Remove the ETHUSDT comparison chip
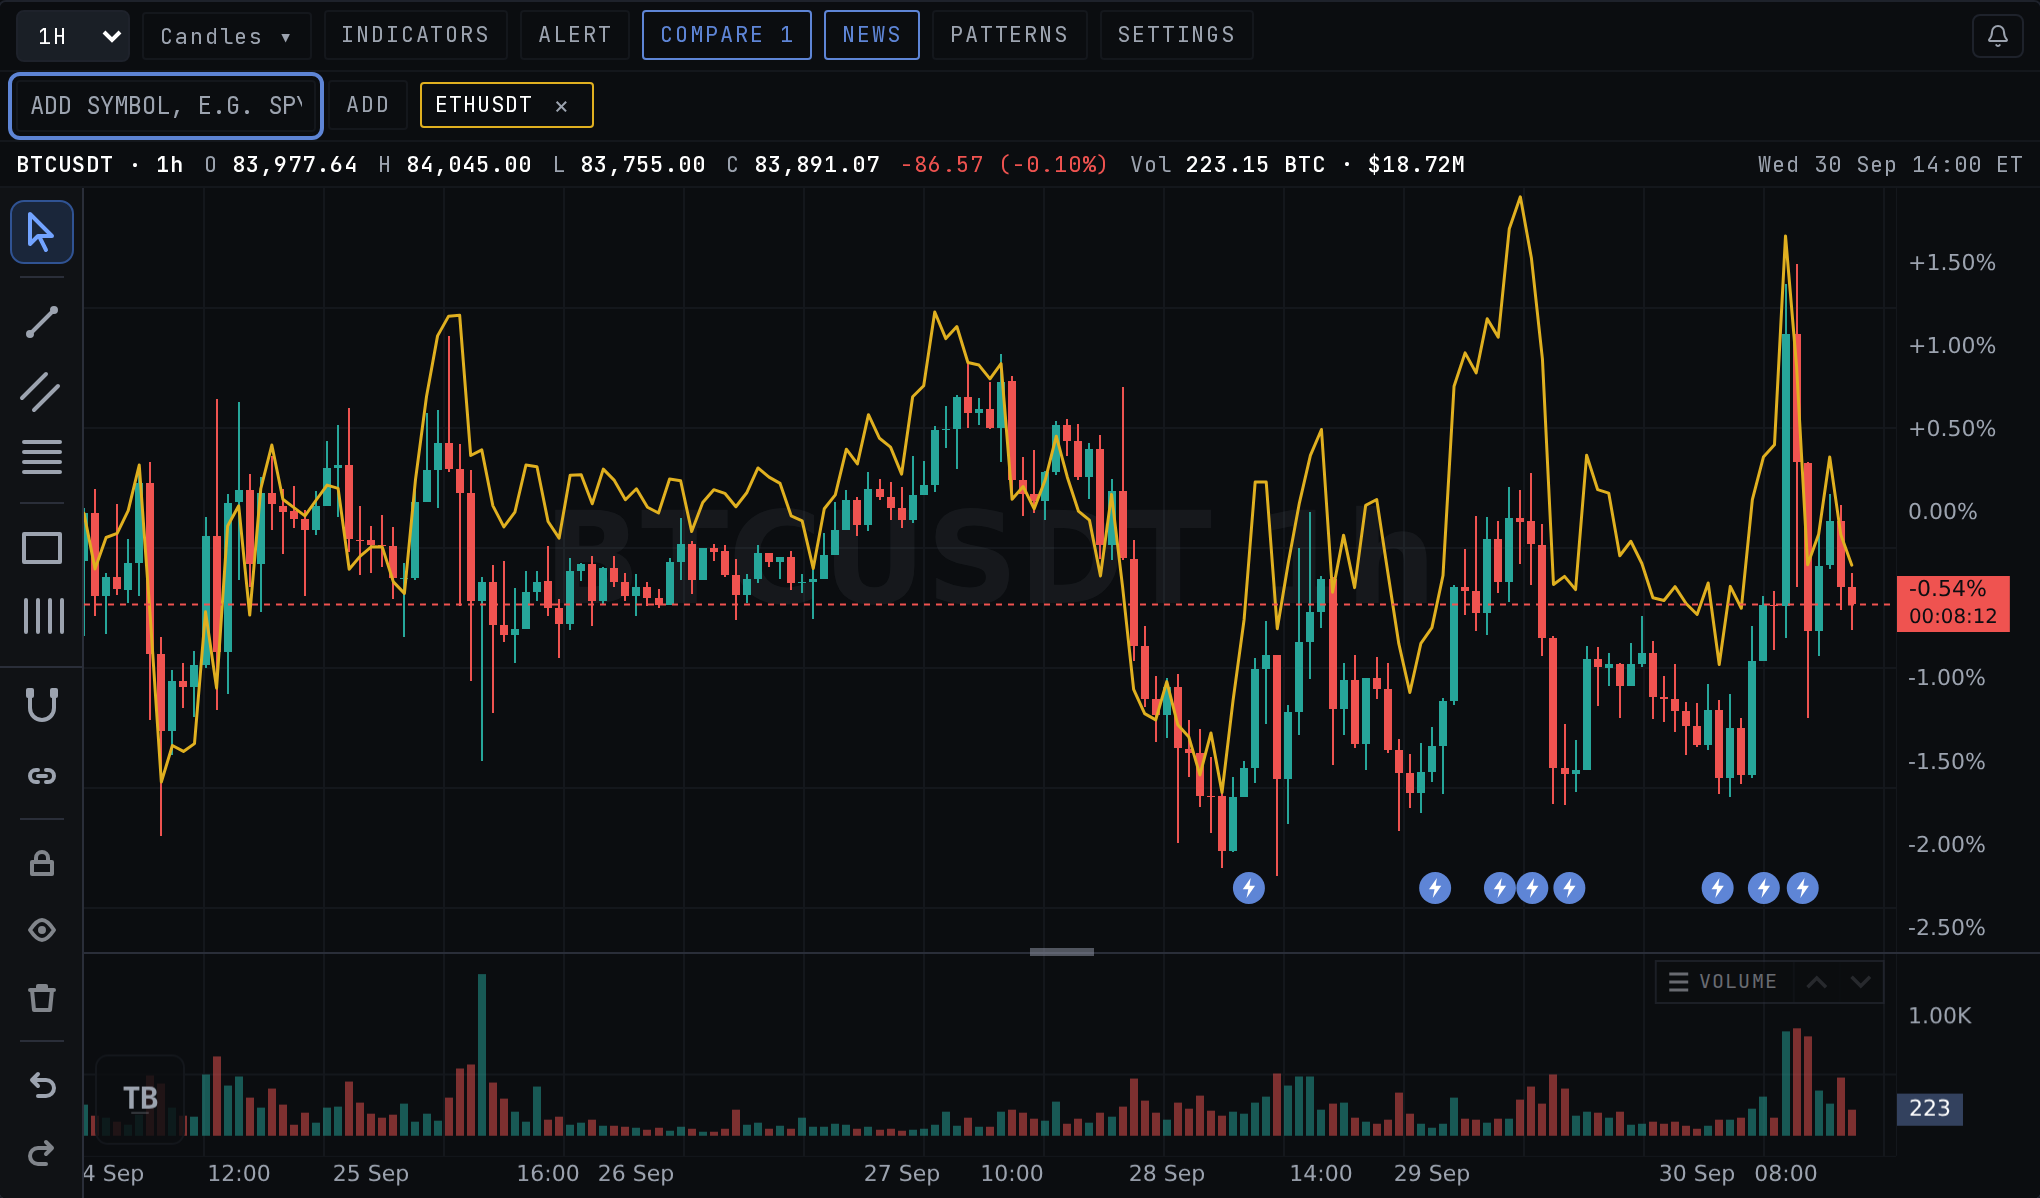This screenshot has height=1198, width=2040. pyautogui.click(x=562, y=106)
